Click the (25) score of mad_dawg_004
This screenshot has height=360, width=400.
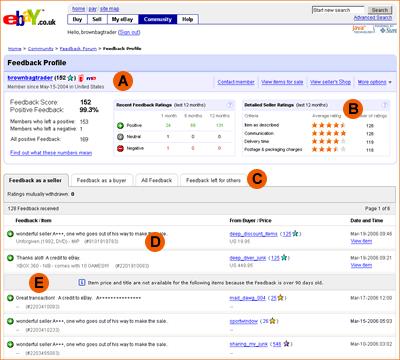(x=273, y=298)
